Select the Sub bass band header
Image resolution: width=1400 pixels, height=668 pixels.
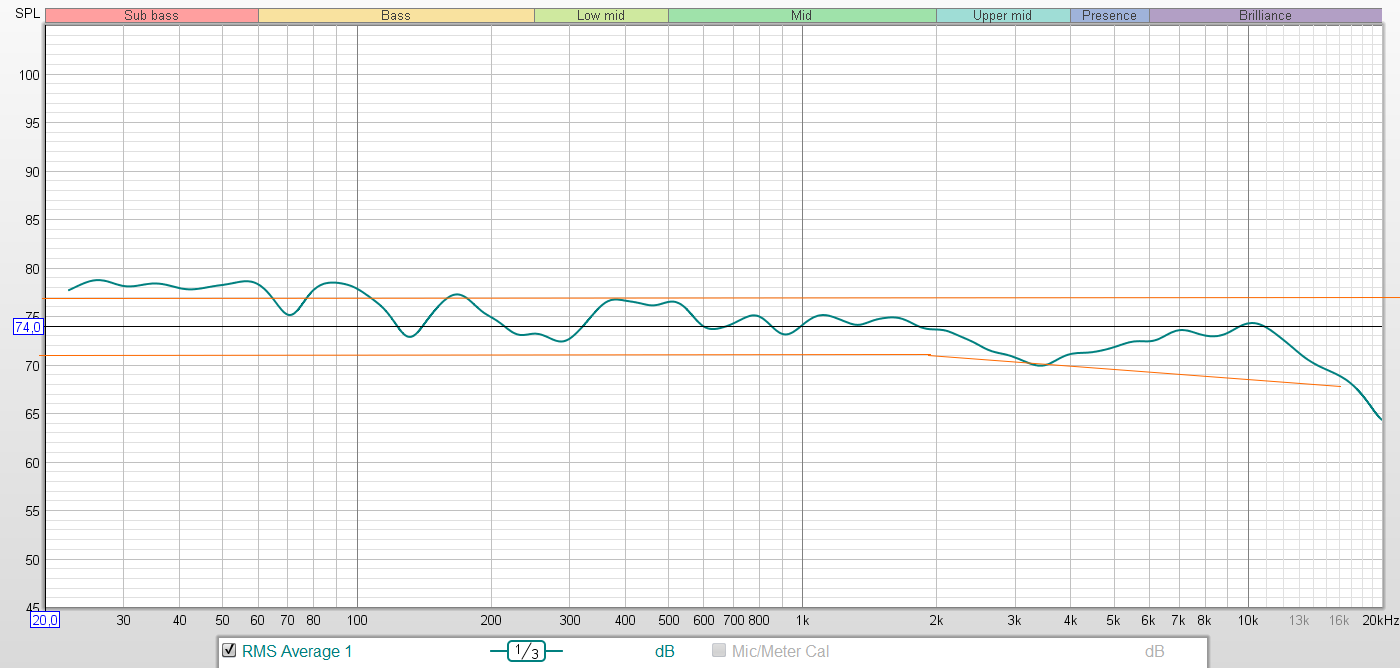151,15
